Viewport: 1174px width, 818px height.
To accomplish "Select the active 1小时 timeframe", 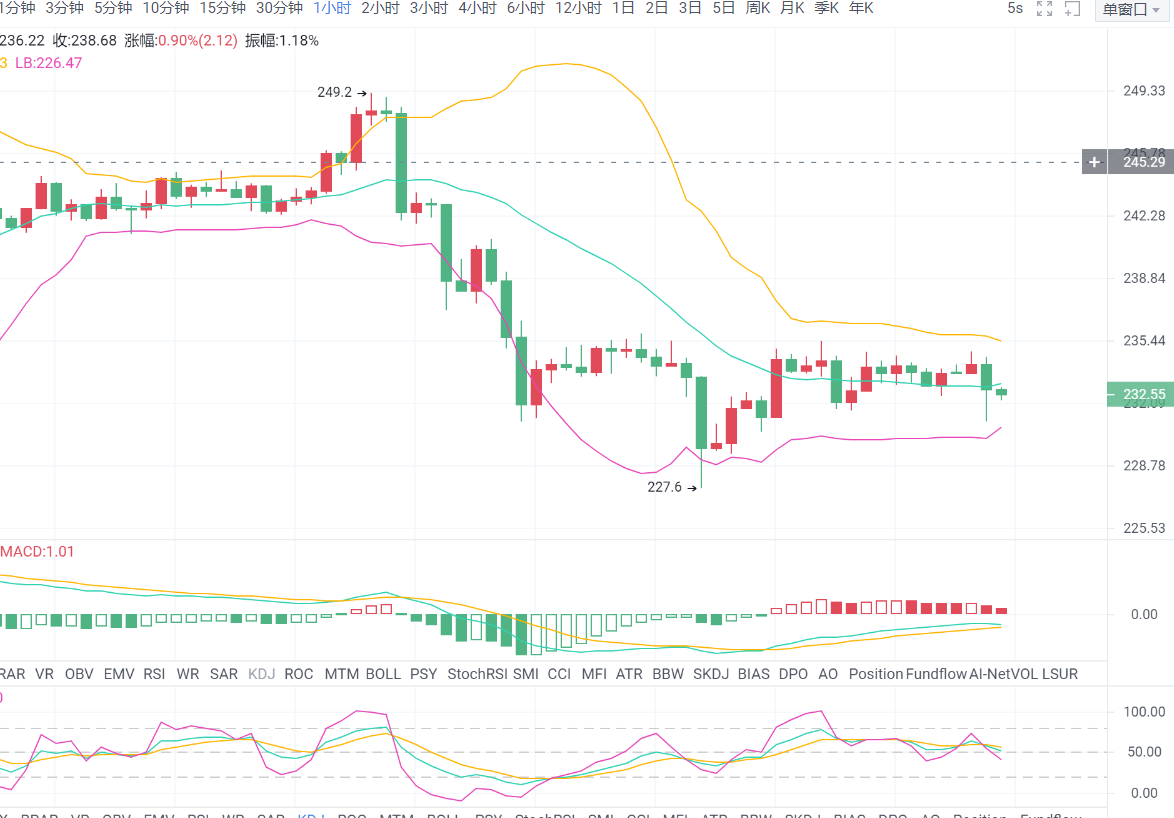I will click(x=331, y=8).
